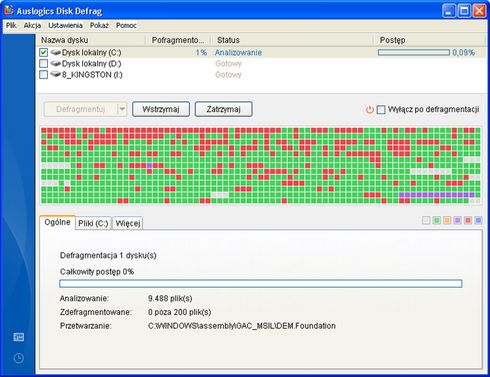This screenshot has height=377, width=490.
Task: Sort by the Status column header
Action: [x=292, y=40]
